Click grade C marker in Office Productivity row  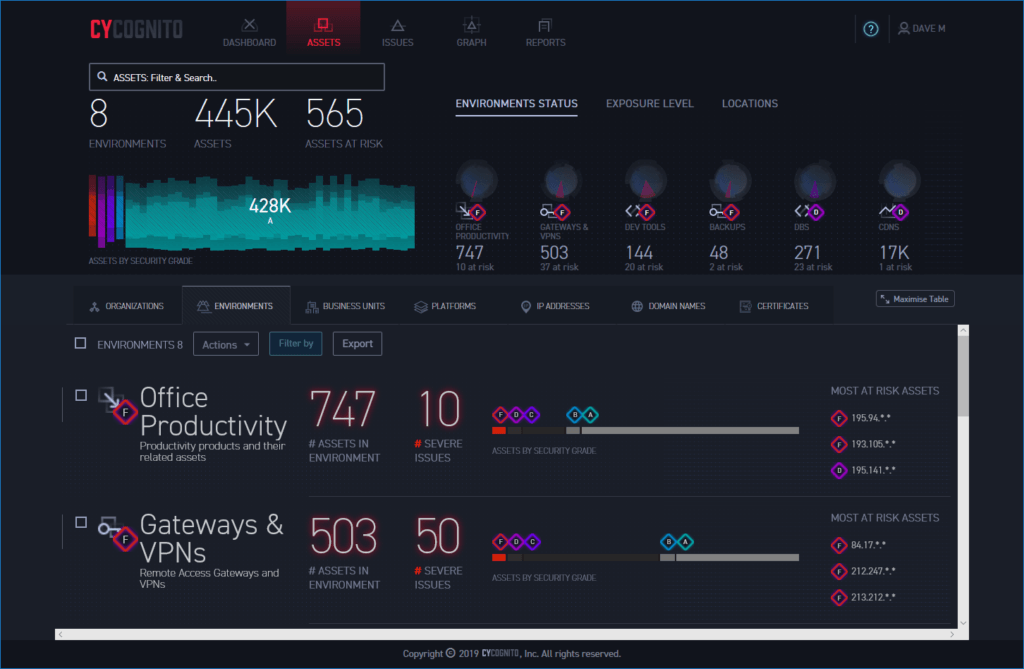pos(532,415)
